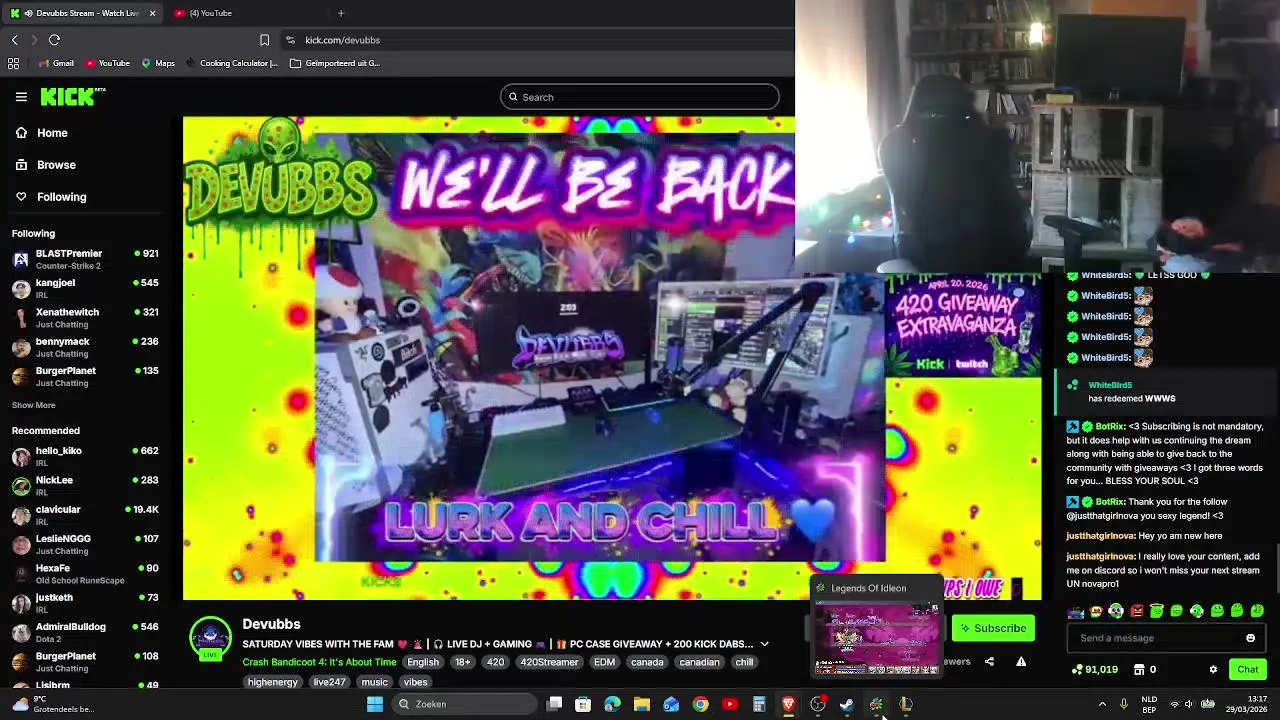Open HexaFe Old School RuneScape channel
This screenshot has height=720, width=1280.
(85, 574)
